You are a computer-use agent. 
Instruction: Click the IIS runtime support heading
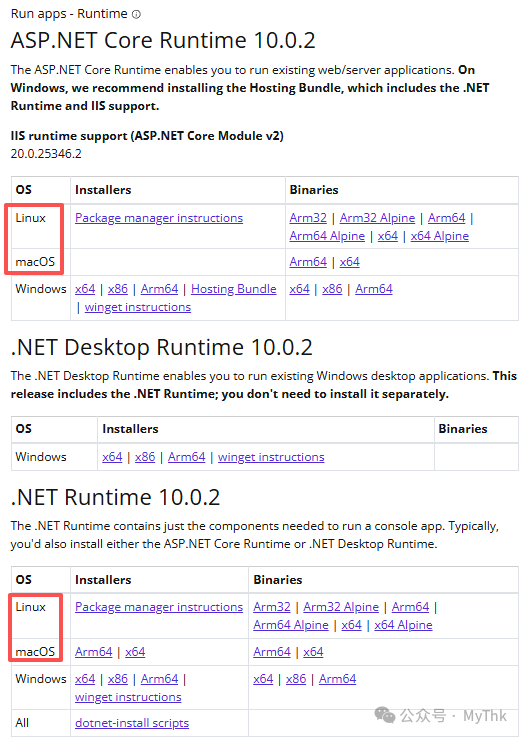point(147,136)
